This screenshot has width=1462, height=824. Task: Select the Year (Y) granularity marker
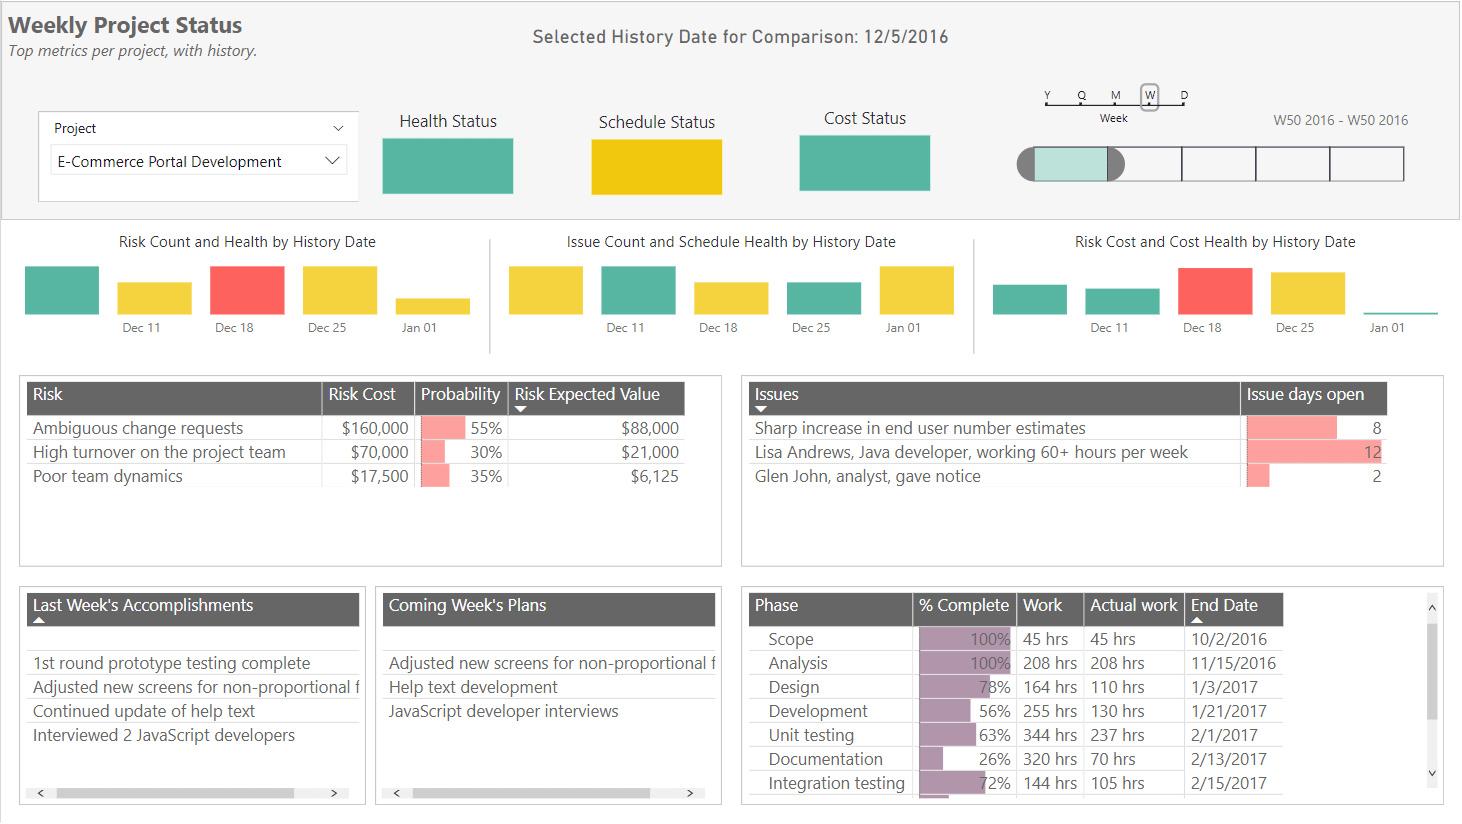point(1047,96)
